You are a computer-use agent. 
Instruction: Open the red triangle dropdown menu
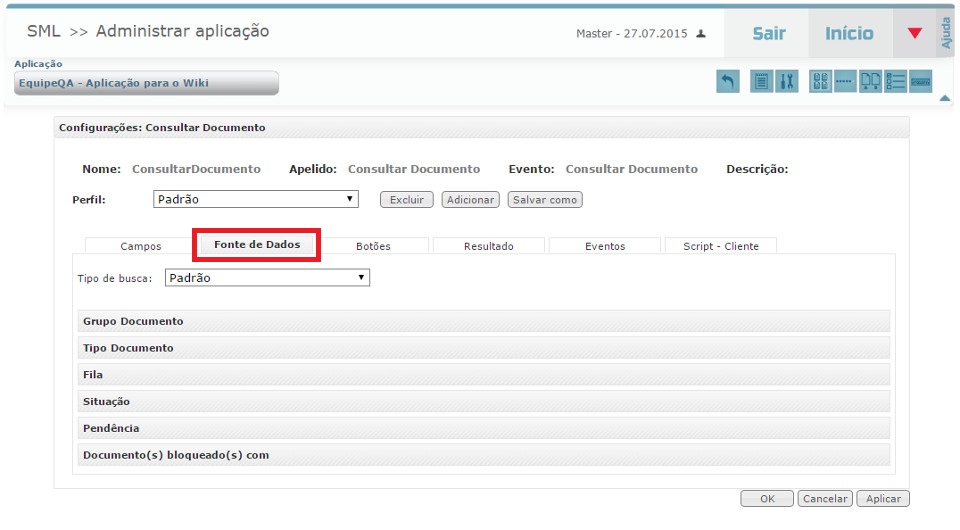[x=914, y=34]
